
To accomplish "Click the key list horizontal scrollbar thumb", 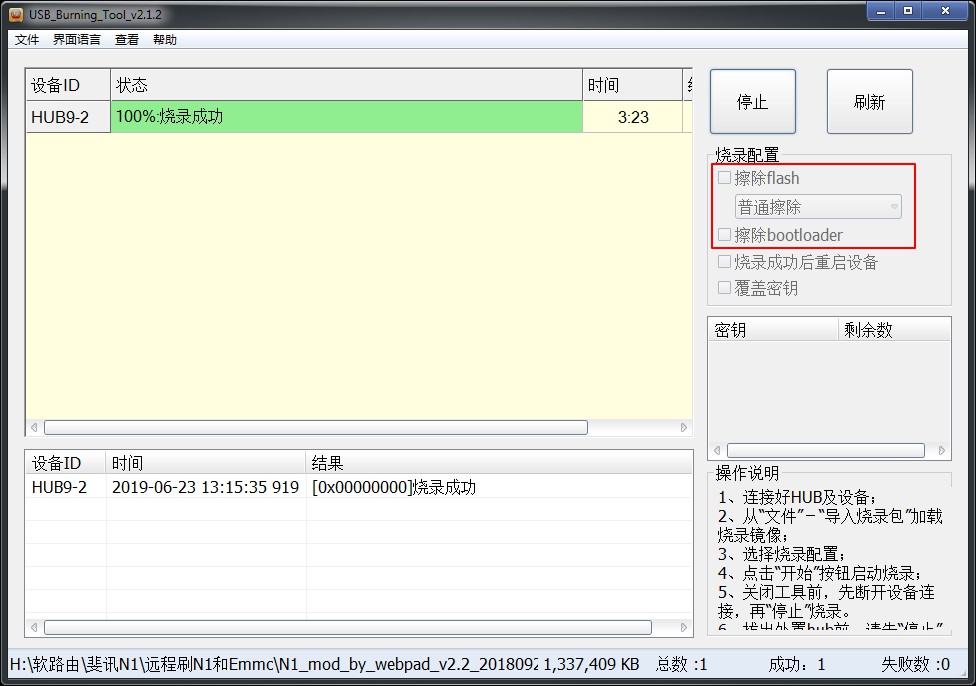I will coord(826,450).
